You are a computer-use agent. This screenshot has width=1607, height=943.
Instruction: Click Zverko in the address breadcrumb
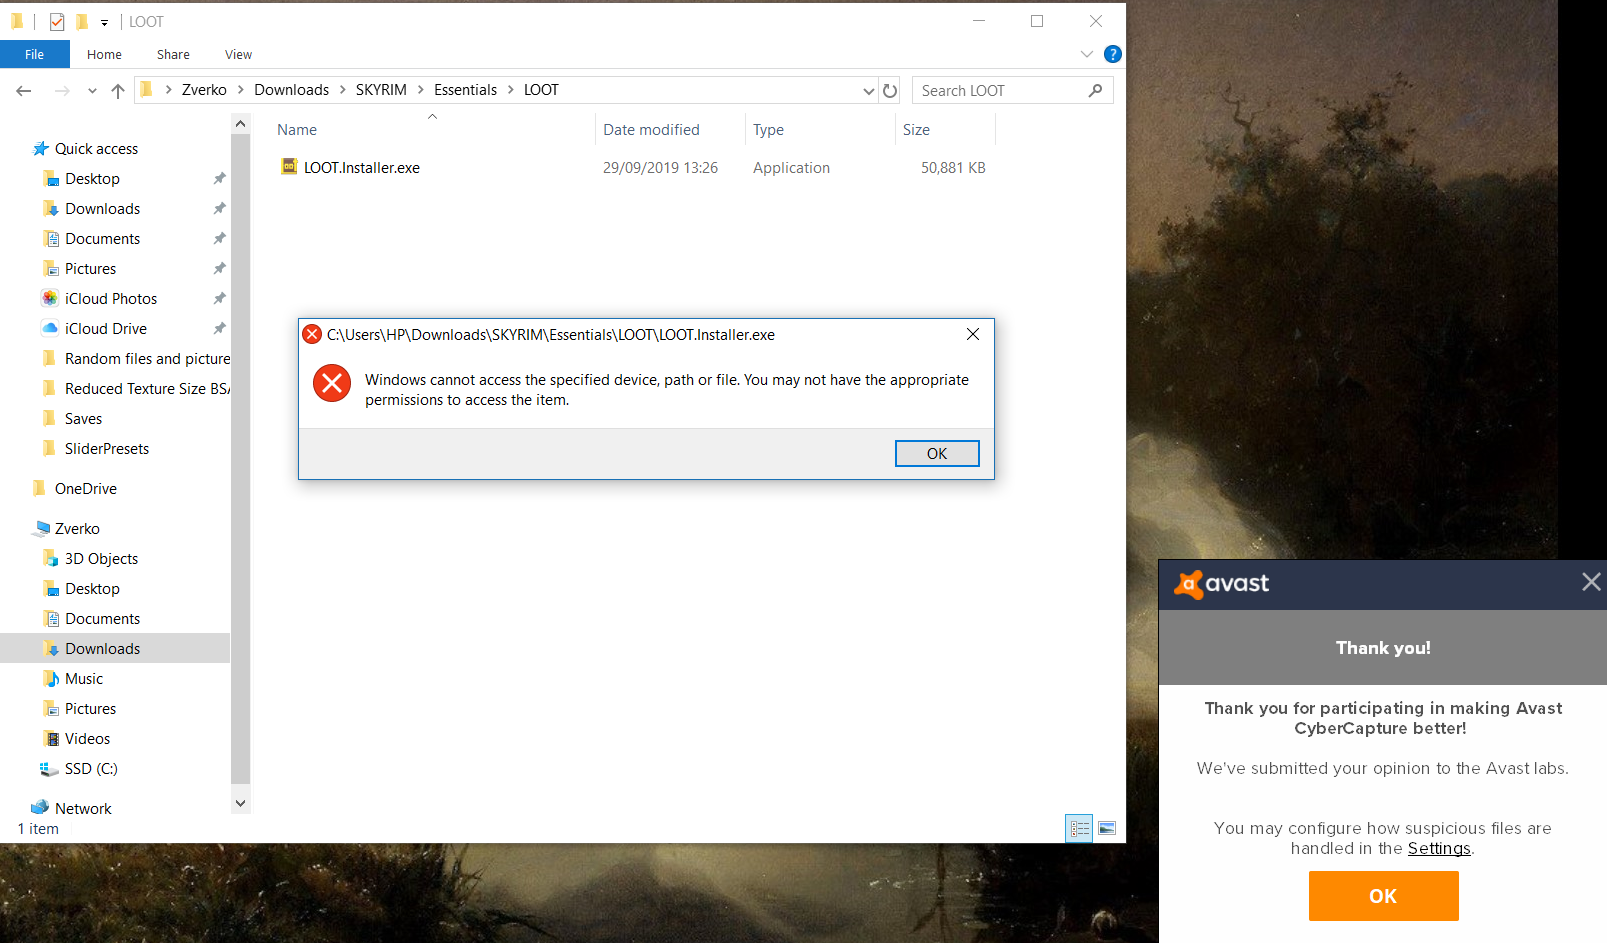(204, 90)
